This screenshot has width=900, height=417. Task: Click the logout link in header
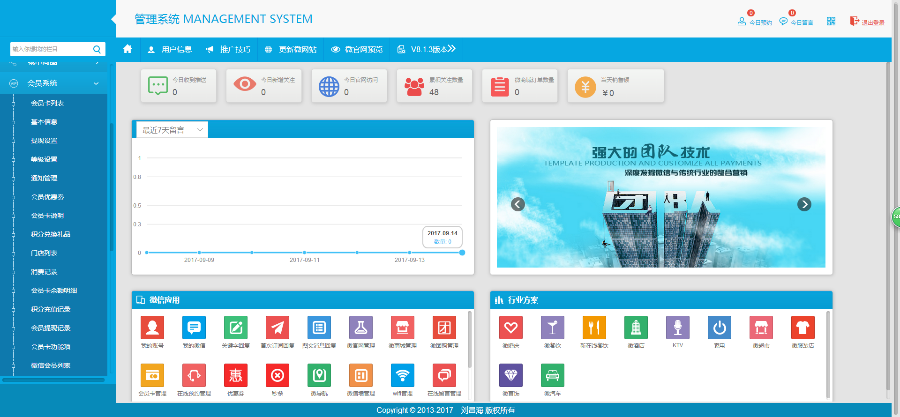[867, 22]
